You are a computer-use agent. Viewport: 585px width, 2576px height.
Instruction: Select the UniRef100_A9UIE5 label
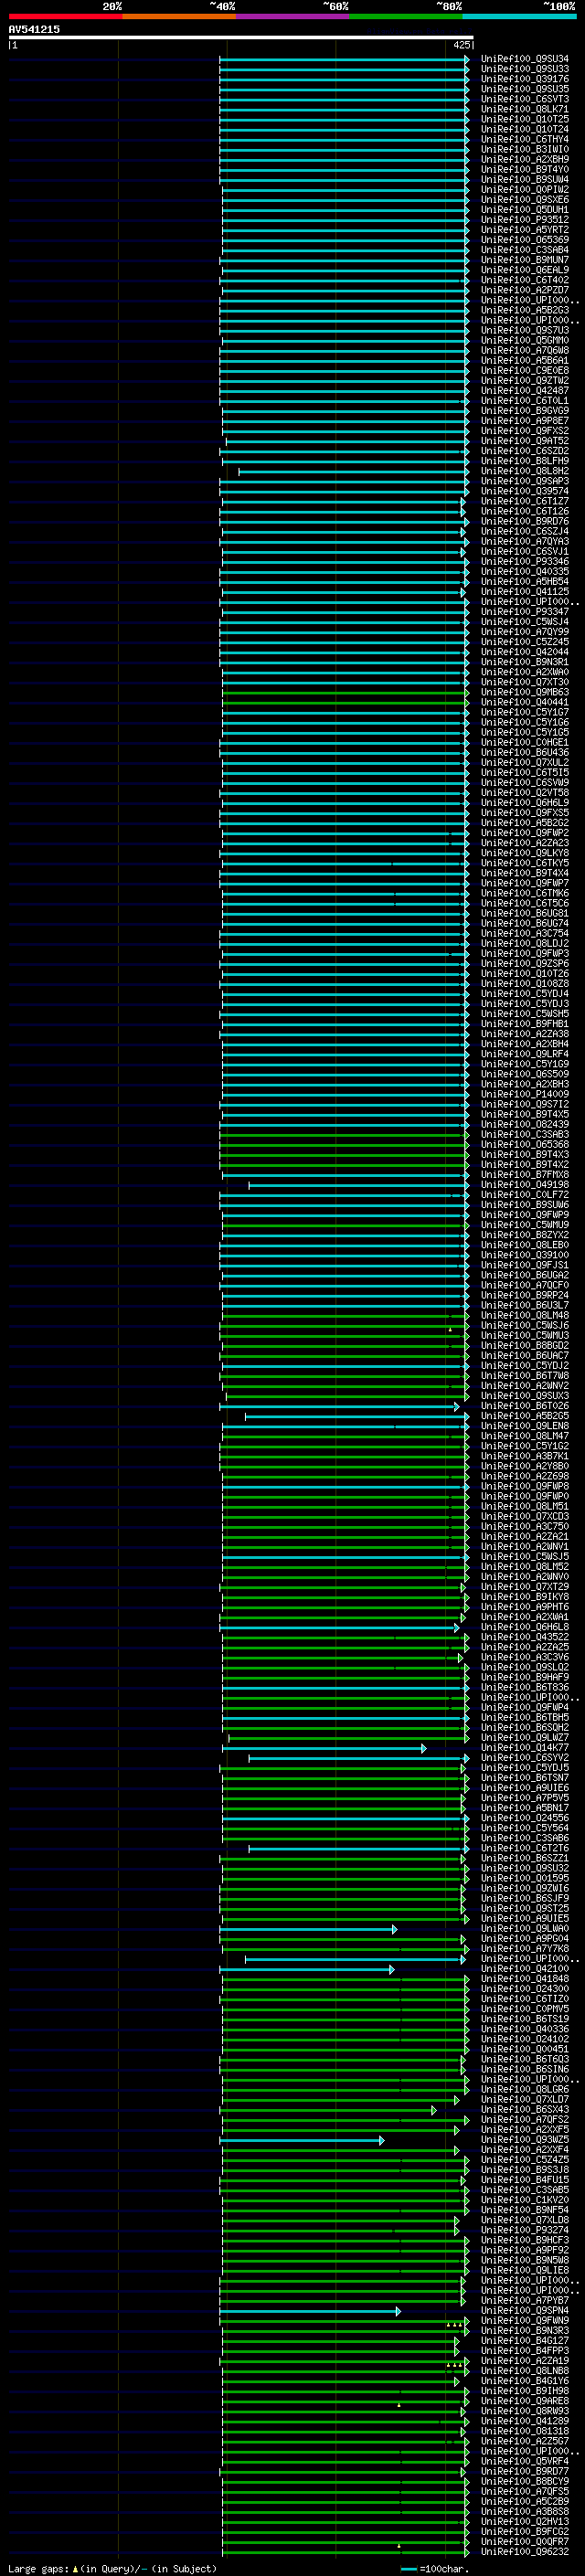(x=525, y=1918)
